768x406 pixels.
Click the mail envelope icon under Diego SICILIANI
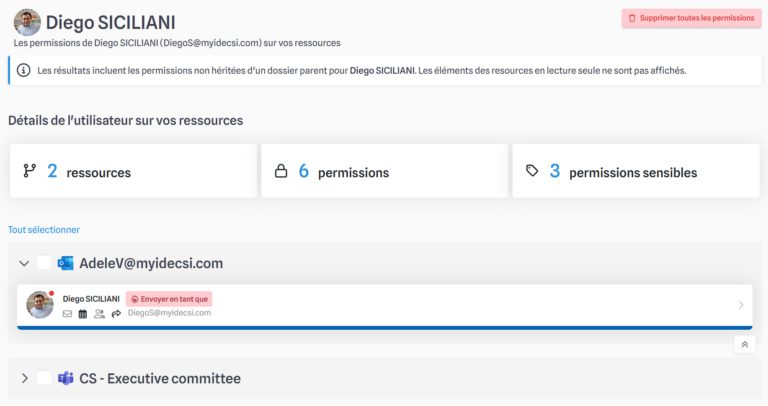click(67, 313)
